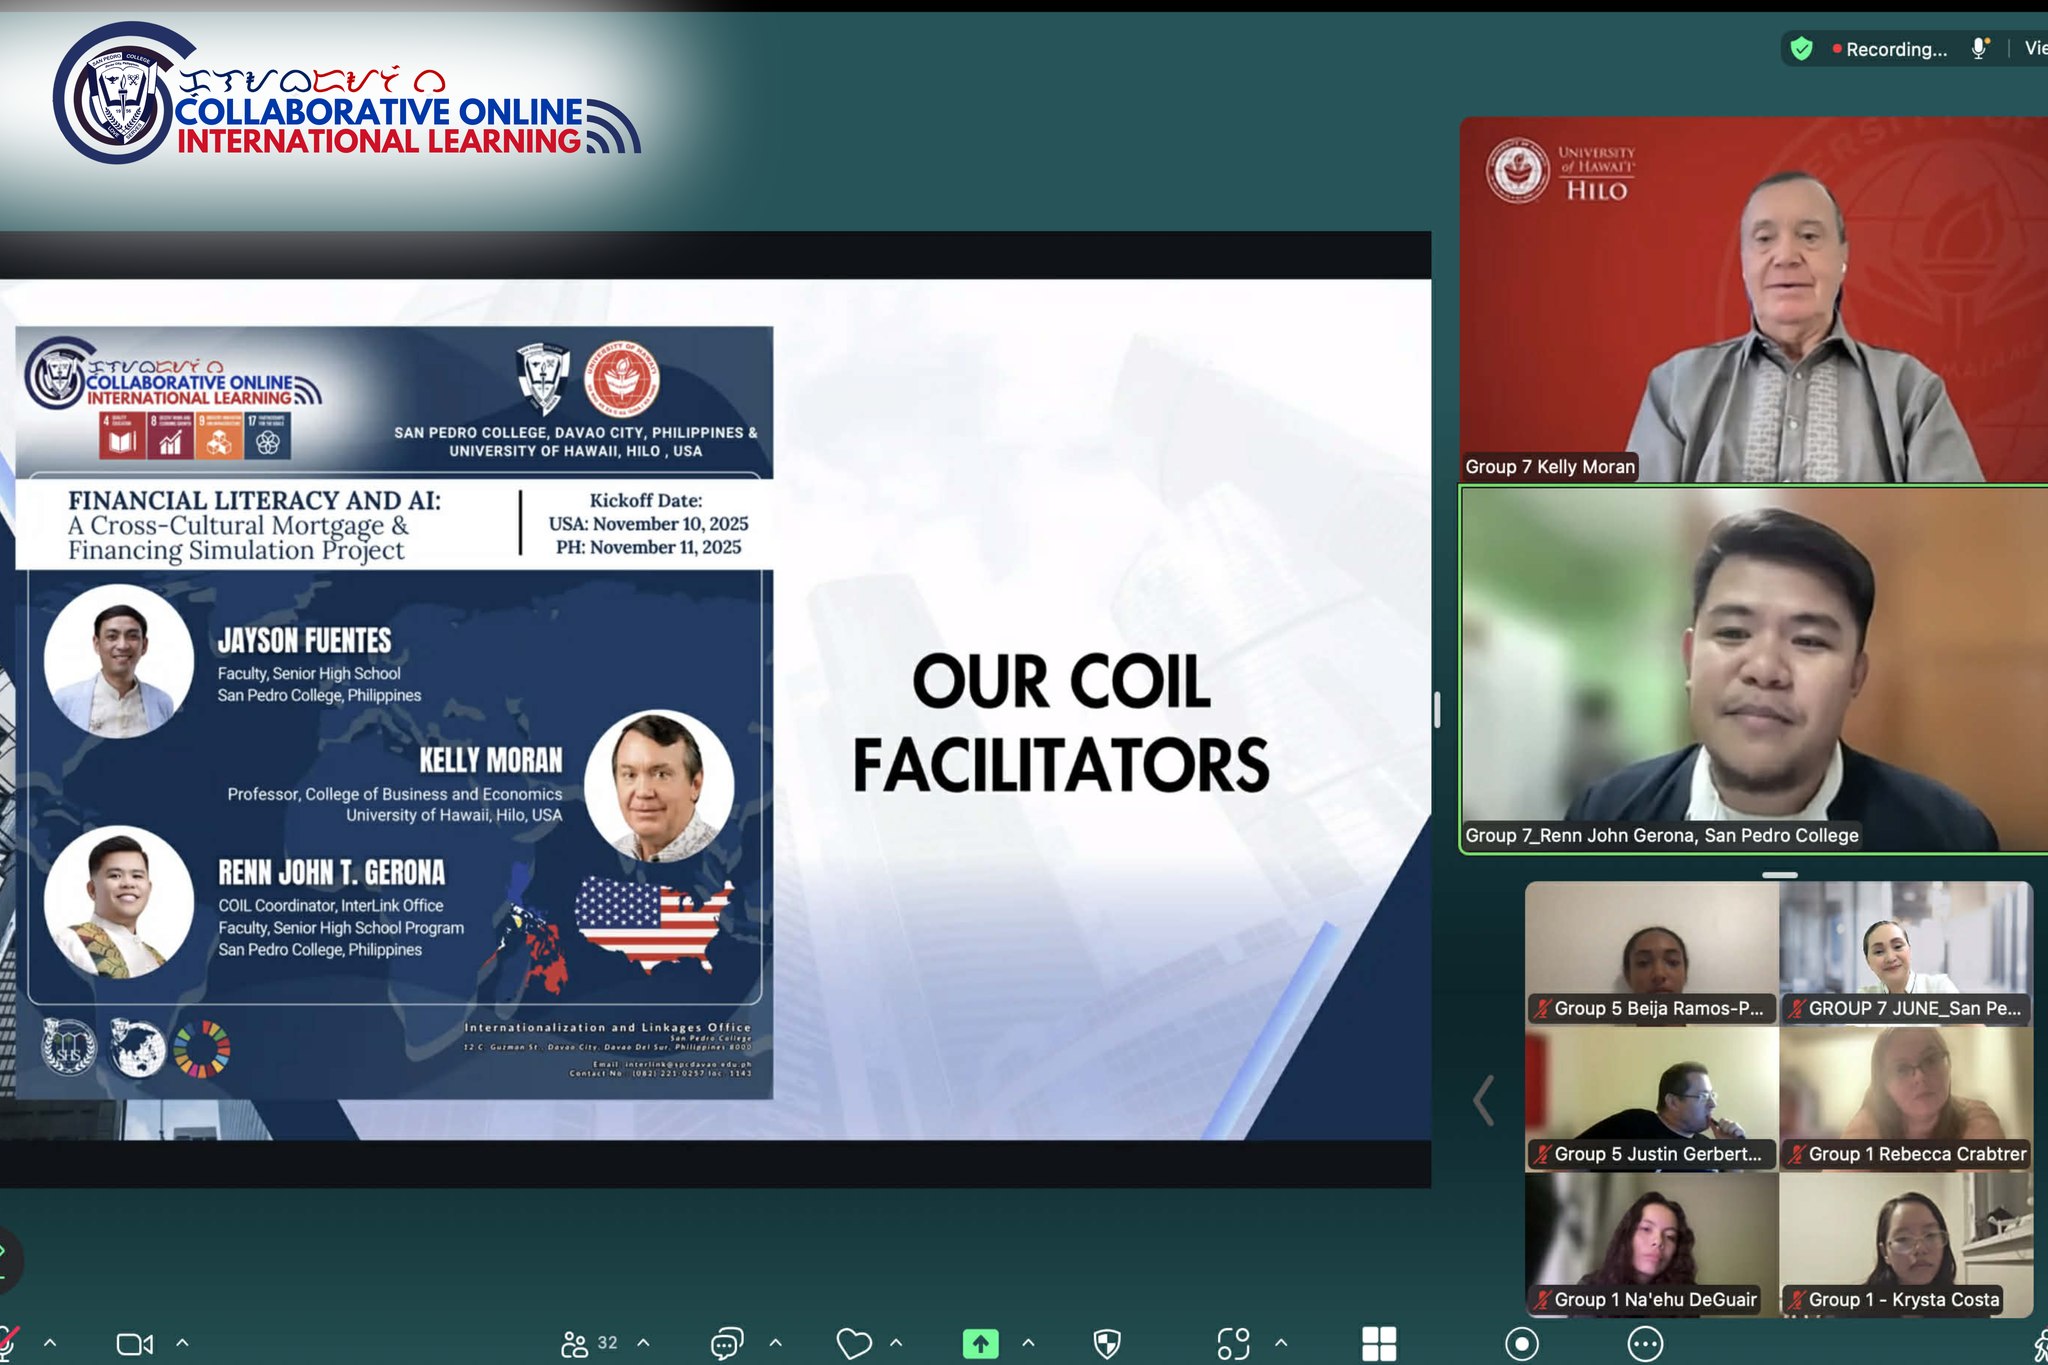Open the View menu at top right
The image size is (2048, 1365).
(2035, 48)
